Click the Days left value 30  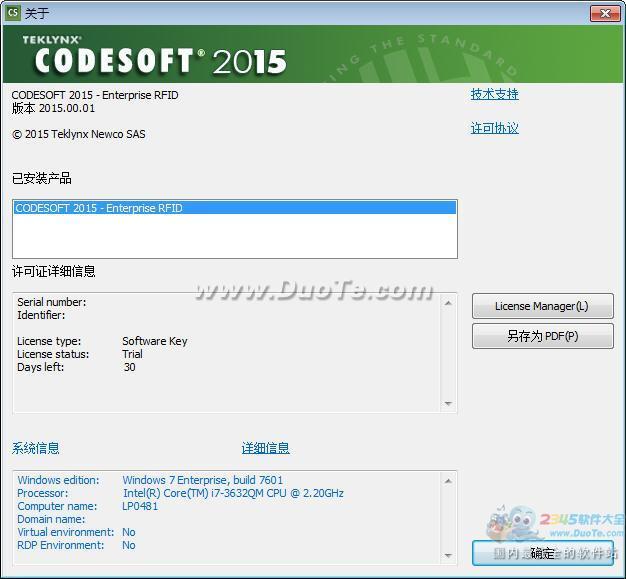pos(129,367)
